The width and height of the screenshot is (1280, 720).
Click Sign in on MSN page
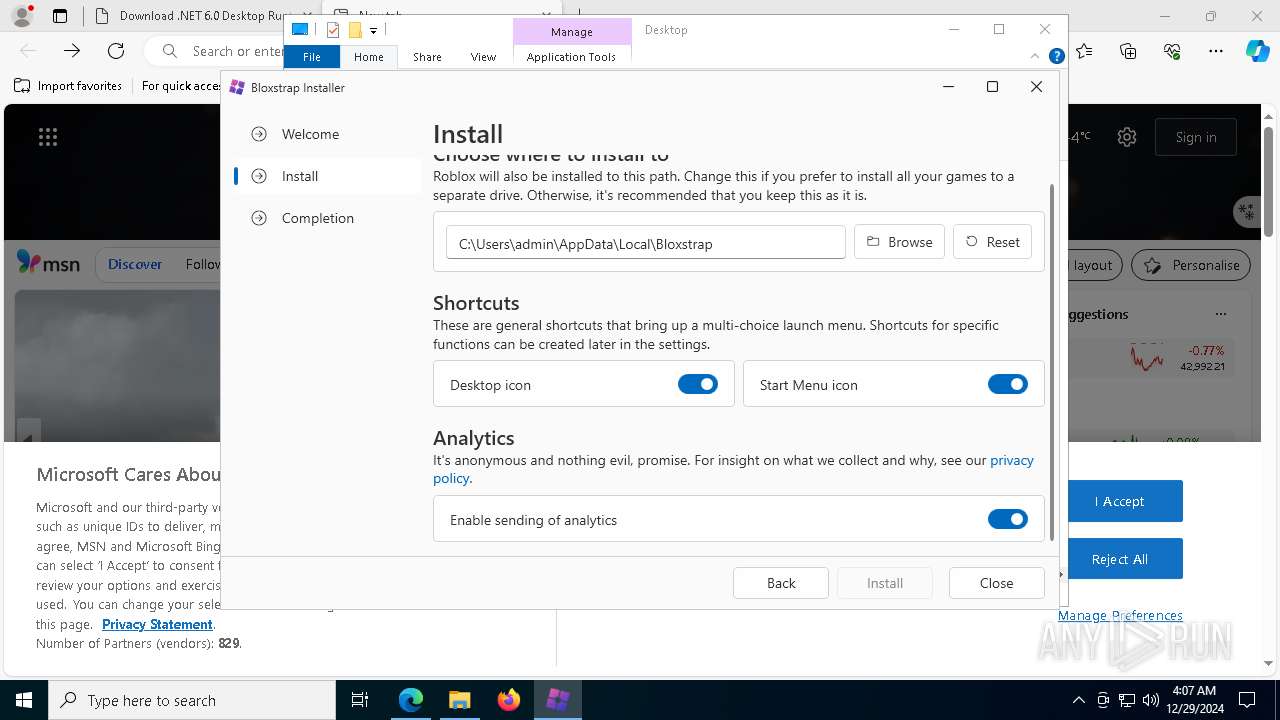pos(1196,137)
